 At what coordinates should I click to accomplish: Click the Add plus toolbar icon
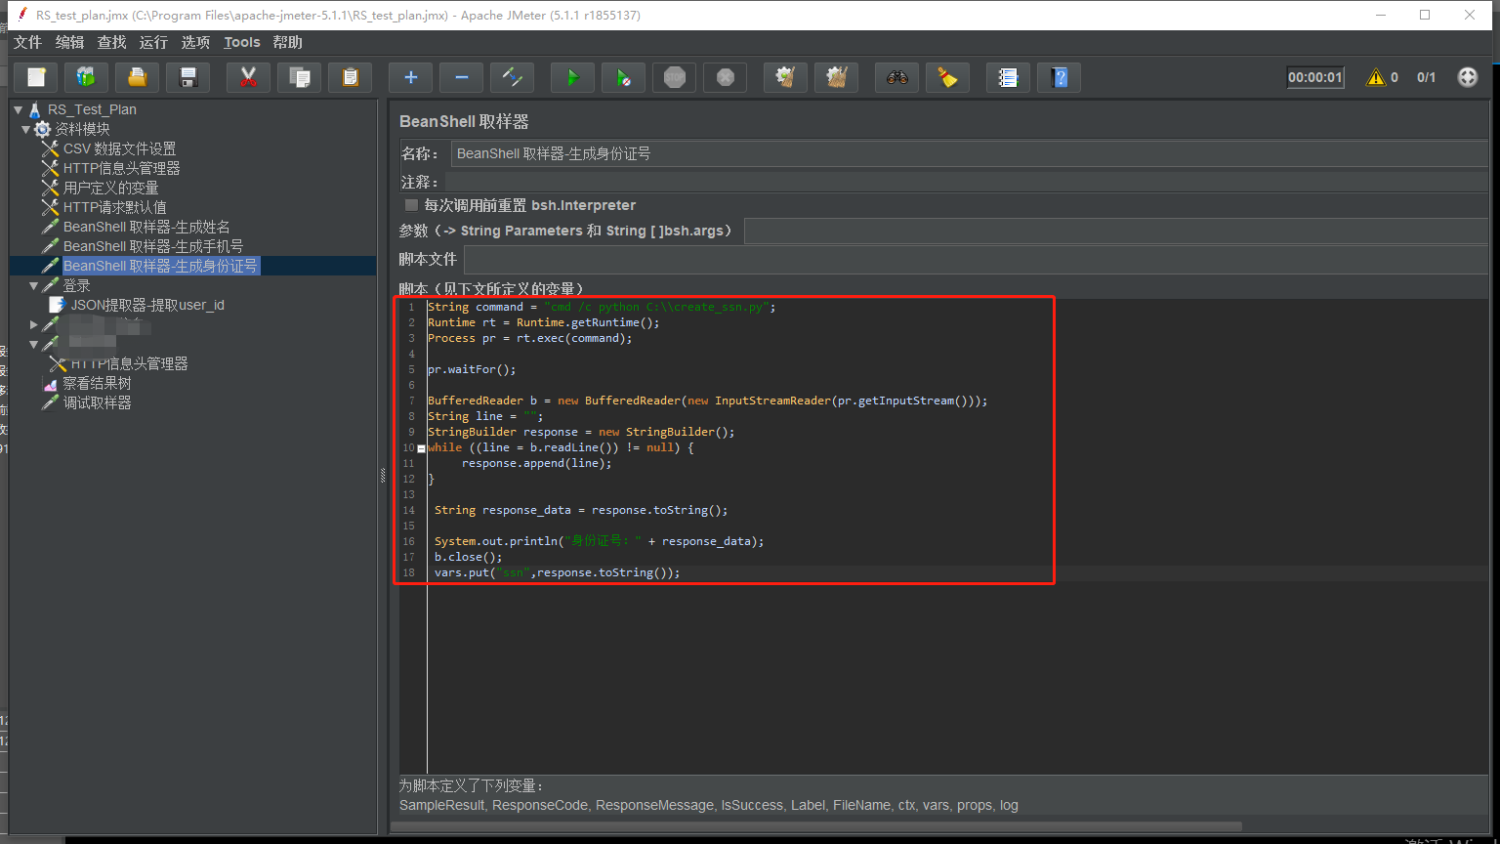[410, 78]
